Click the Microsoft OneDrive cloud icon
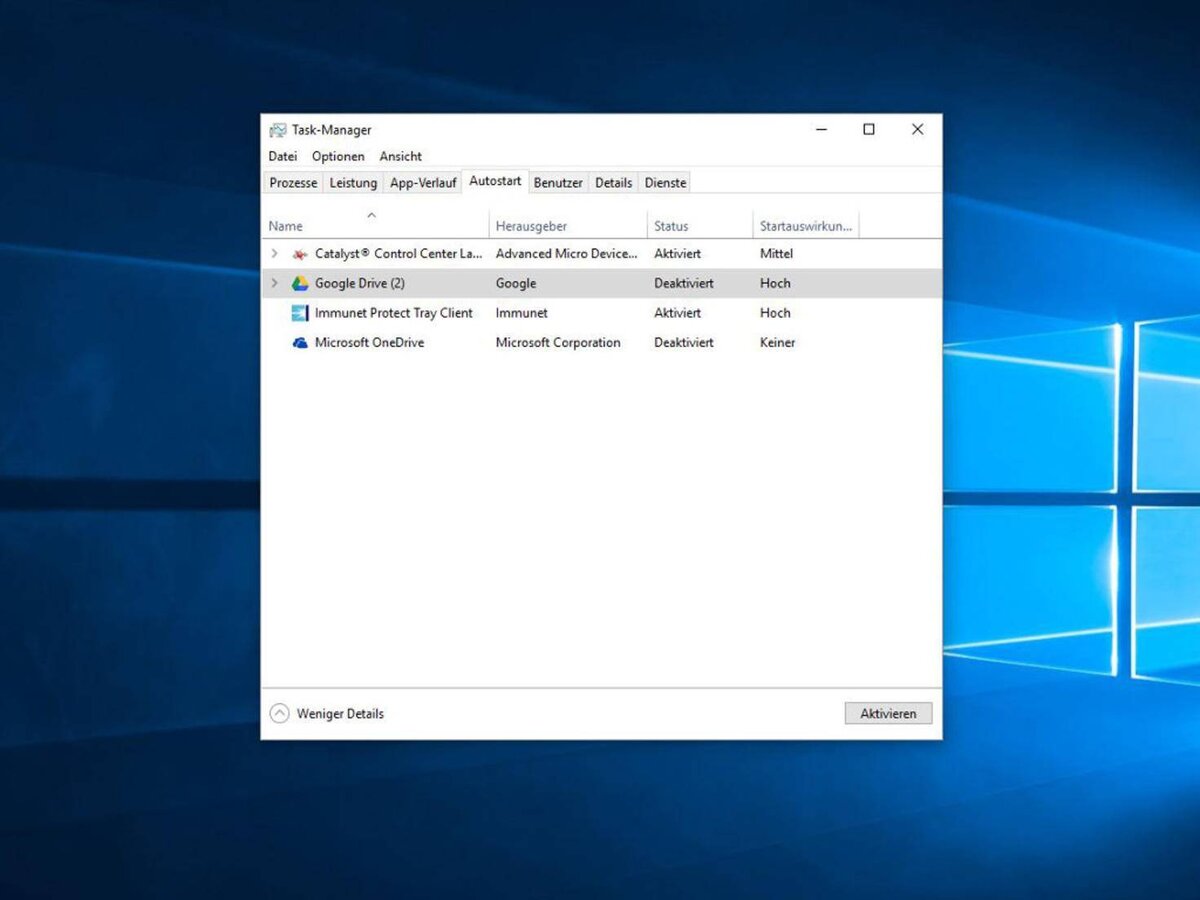This screenshot has width=1200, height=900. (300, 343)
